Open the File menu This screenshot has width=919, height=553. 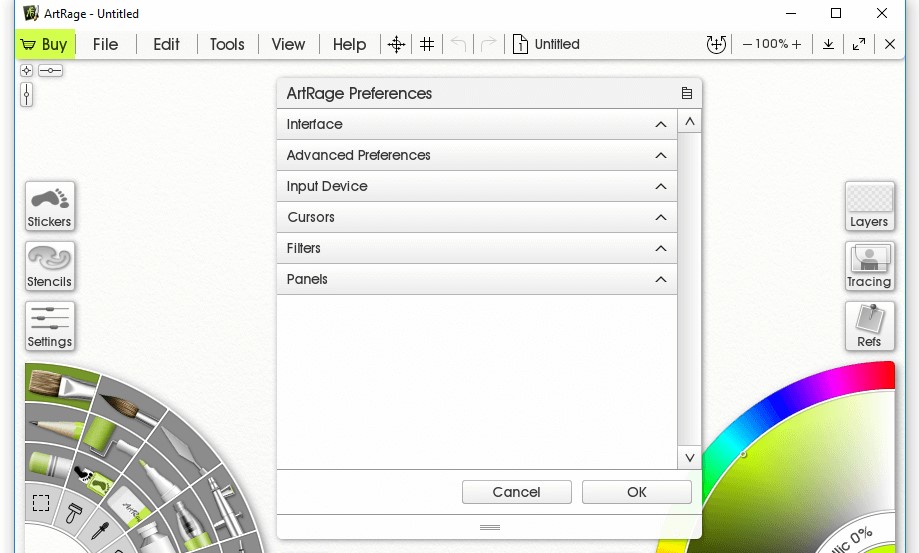pos(105,45)
